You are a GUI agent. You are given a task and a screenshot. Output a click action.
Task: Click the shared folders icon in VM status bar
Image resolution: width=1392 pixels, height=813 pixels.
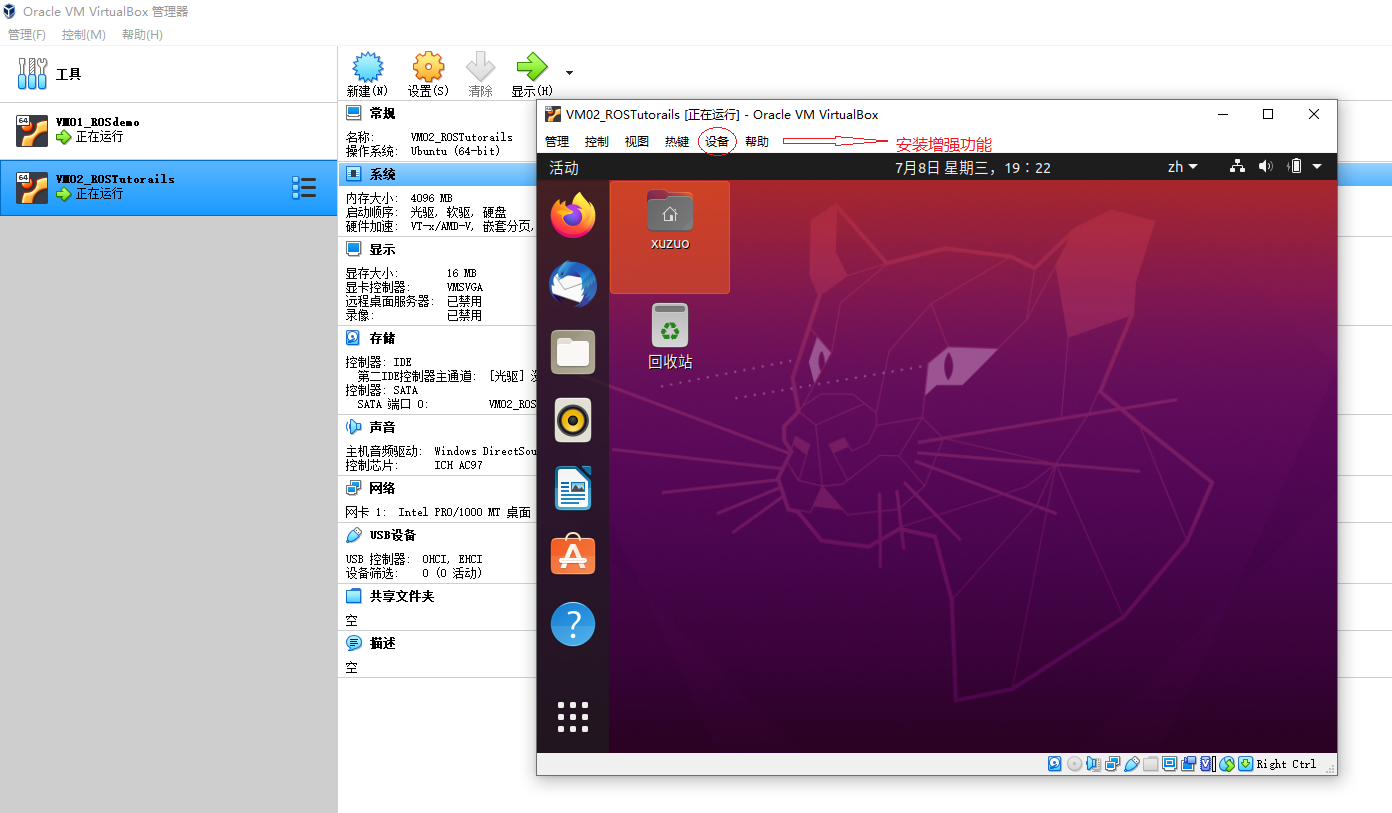pos(1150,764)
